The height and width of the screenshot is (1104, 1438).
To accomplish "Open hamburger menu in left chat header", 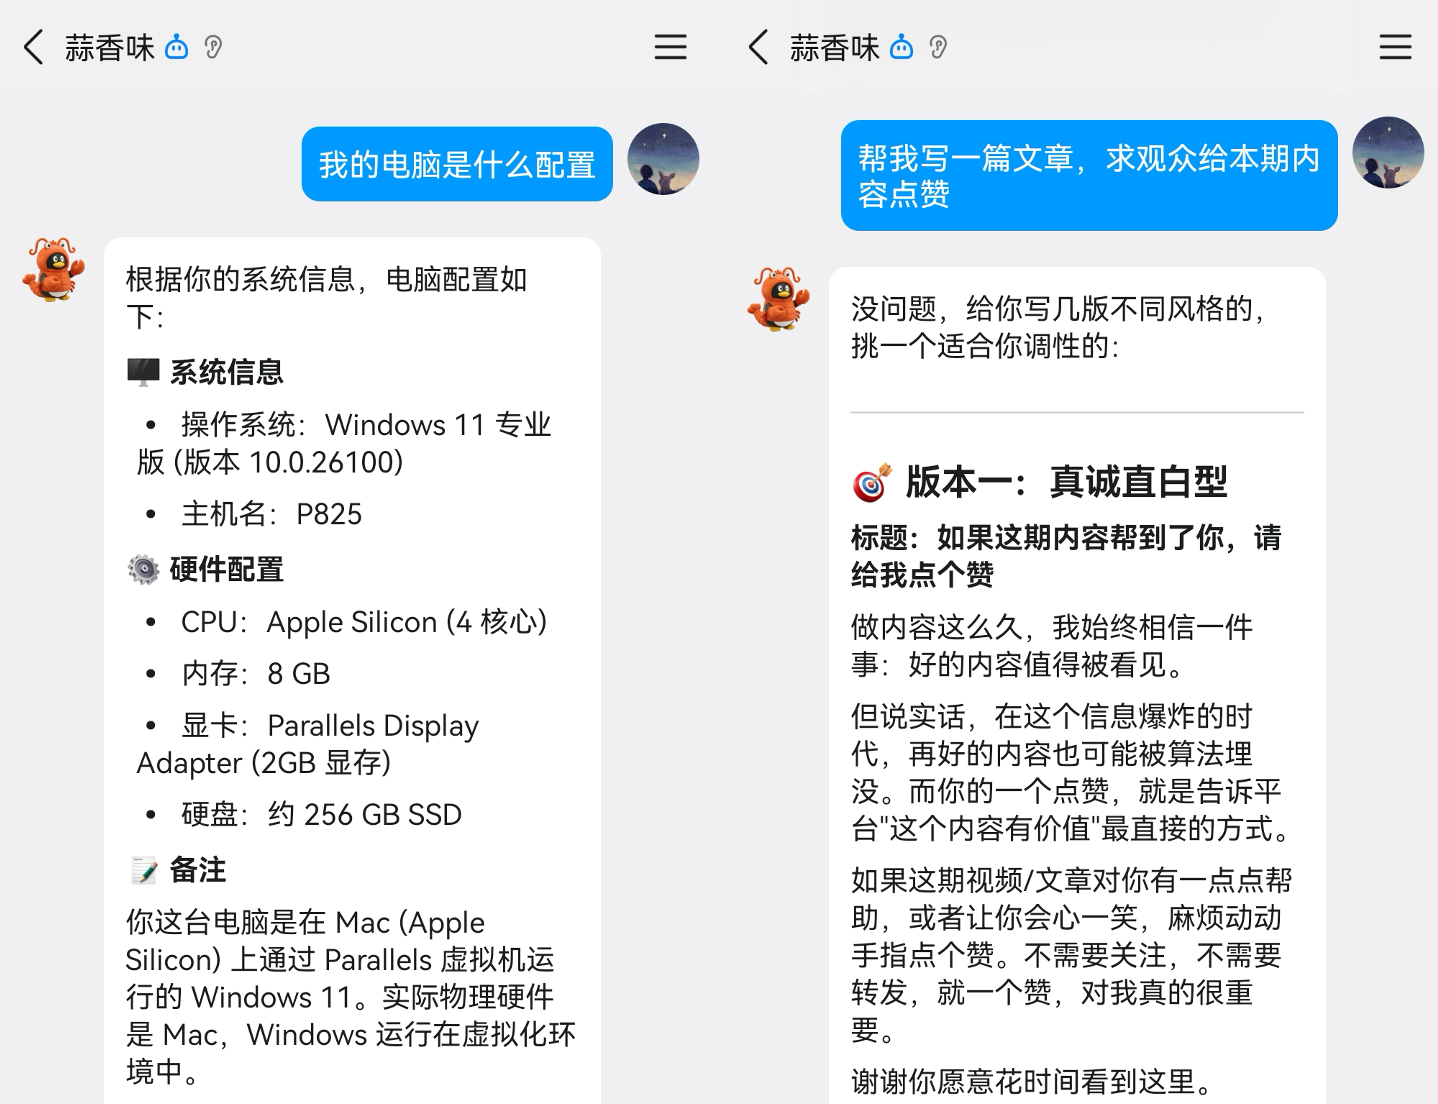I will (x=670, y=47).
